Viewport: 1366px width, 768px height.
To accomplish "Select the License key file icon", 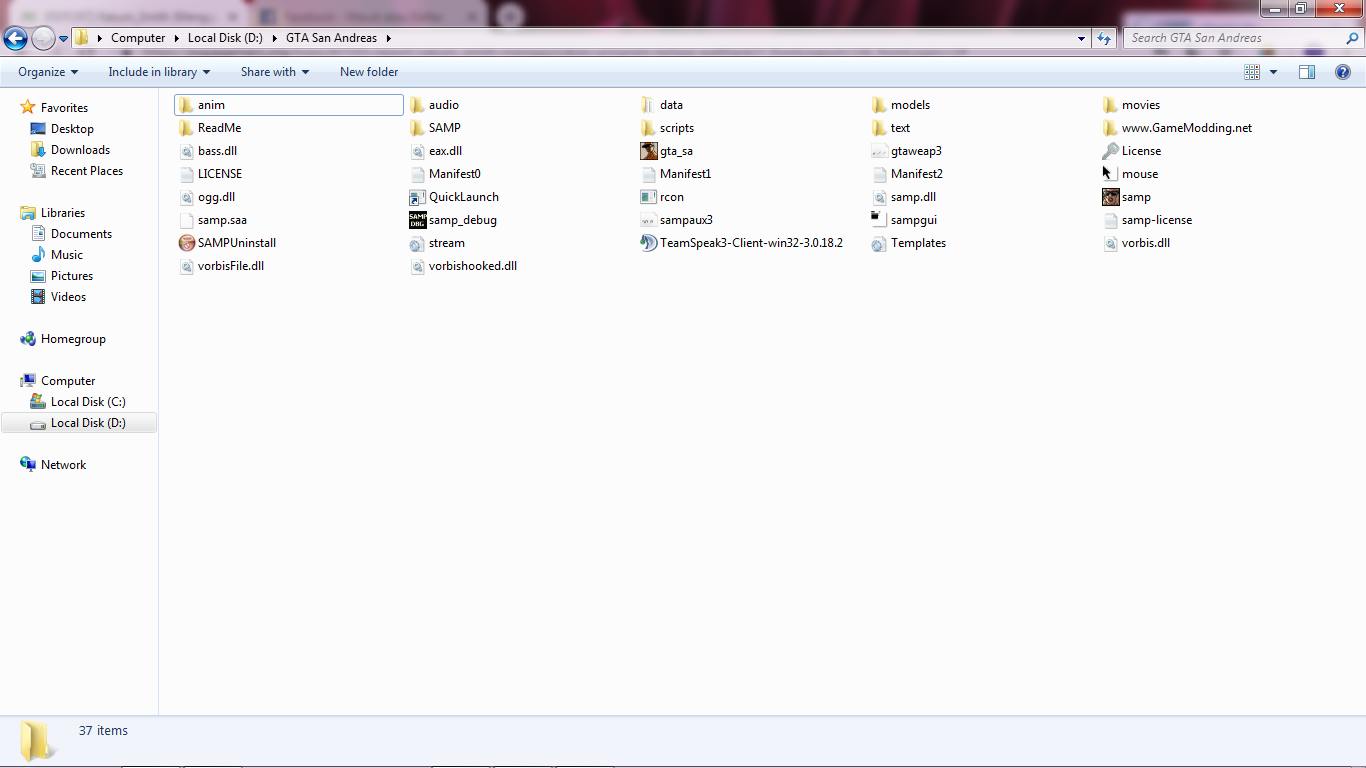I will [1111, 151].
